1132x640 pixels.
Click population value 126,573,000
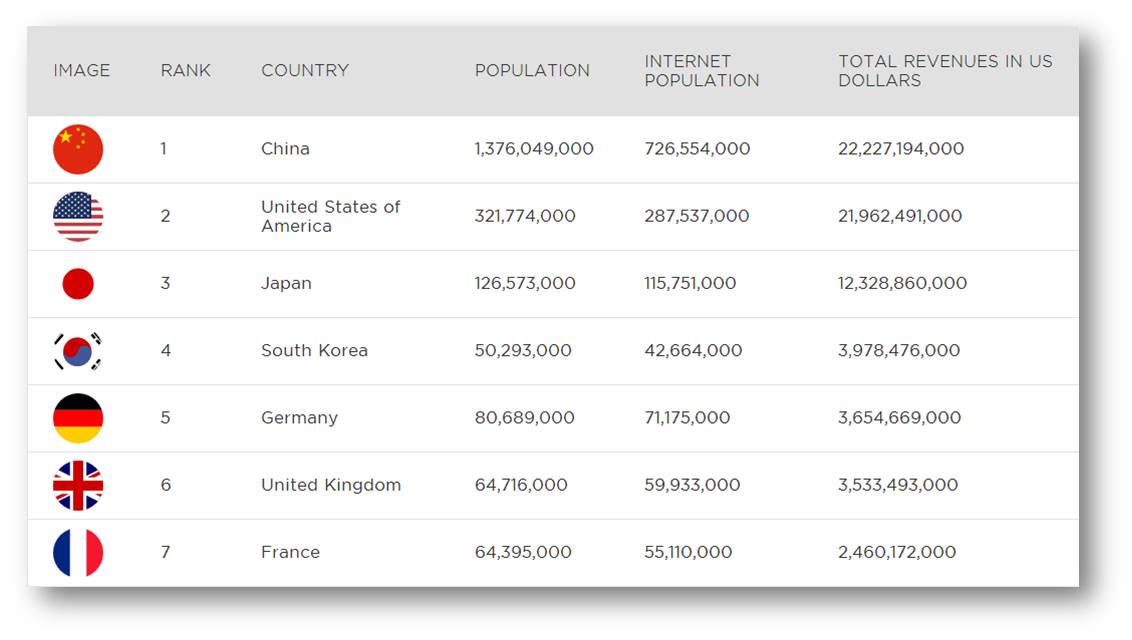[x=525, y=284]
